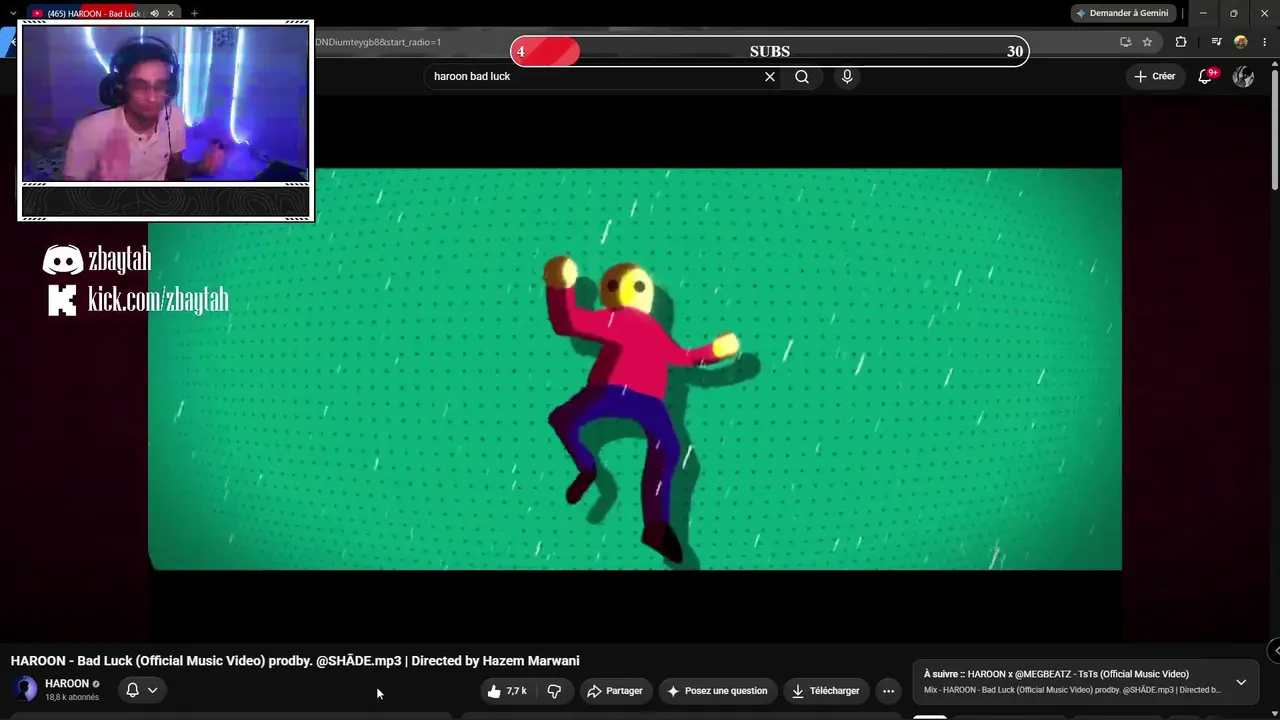Click Posez une question button
Screen dimensions: 1280x720
coord(718,691)
